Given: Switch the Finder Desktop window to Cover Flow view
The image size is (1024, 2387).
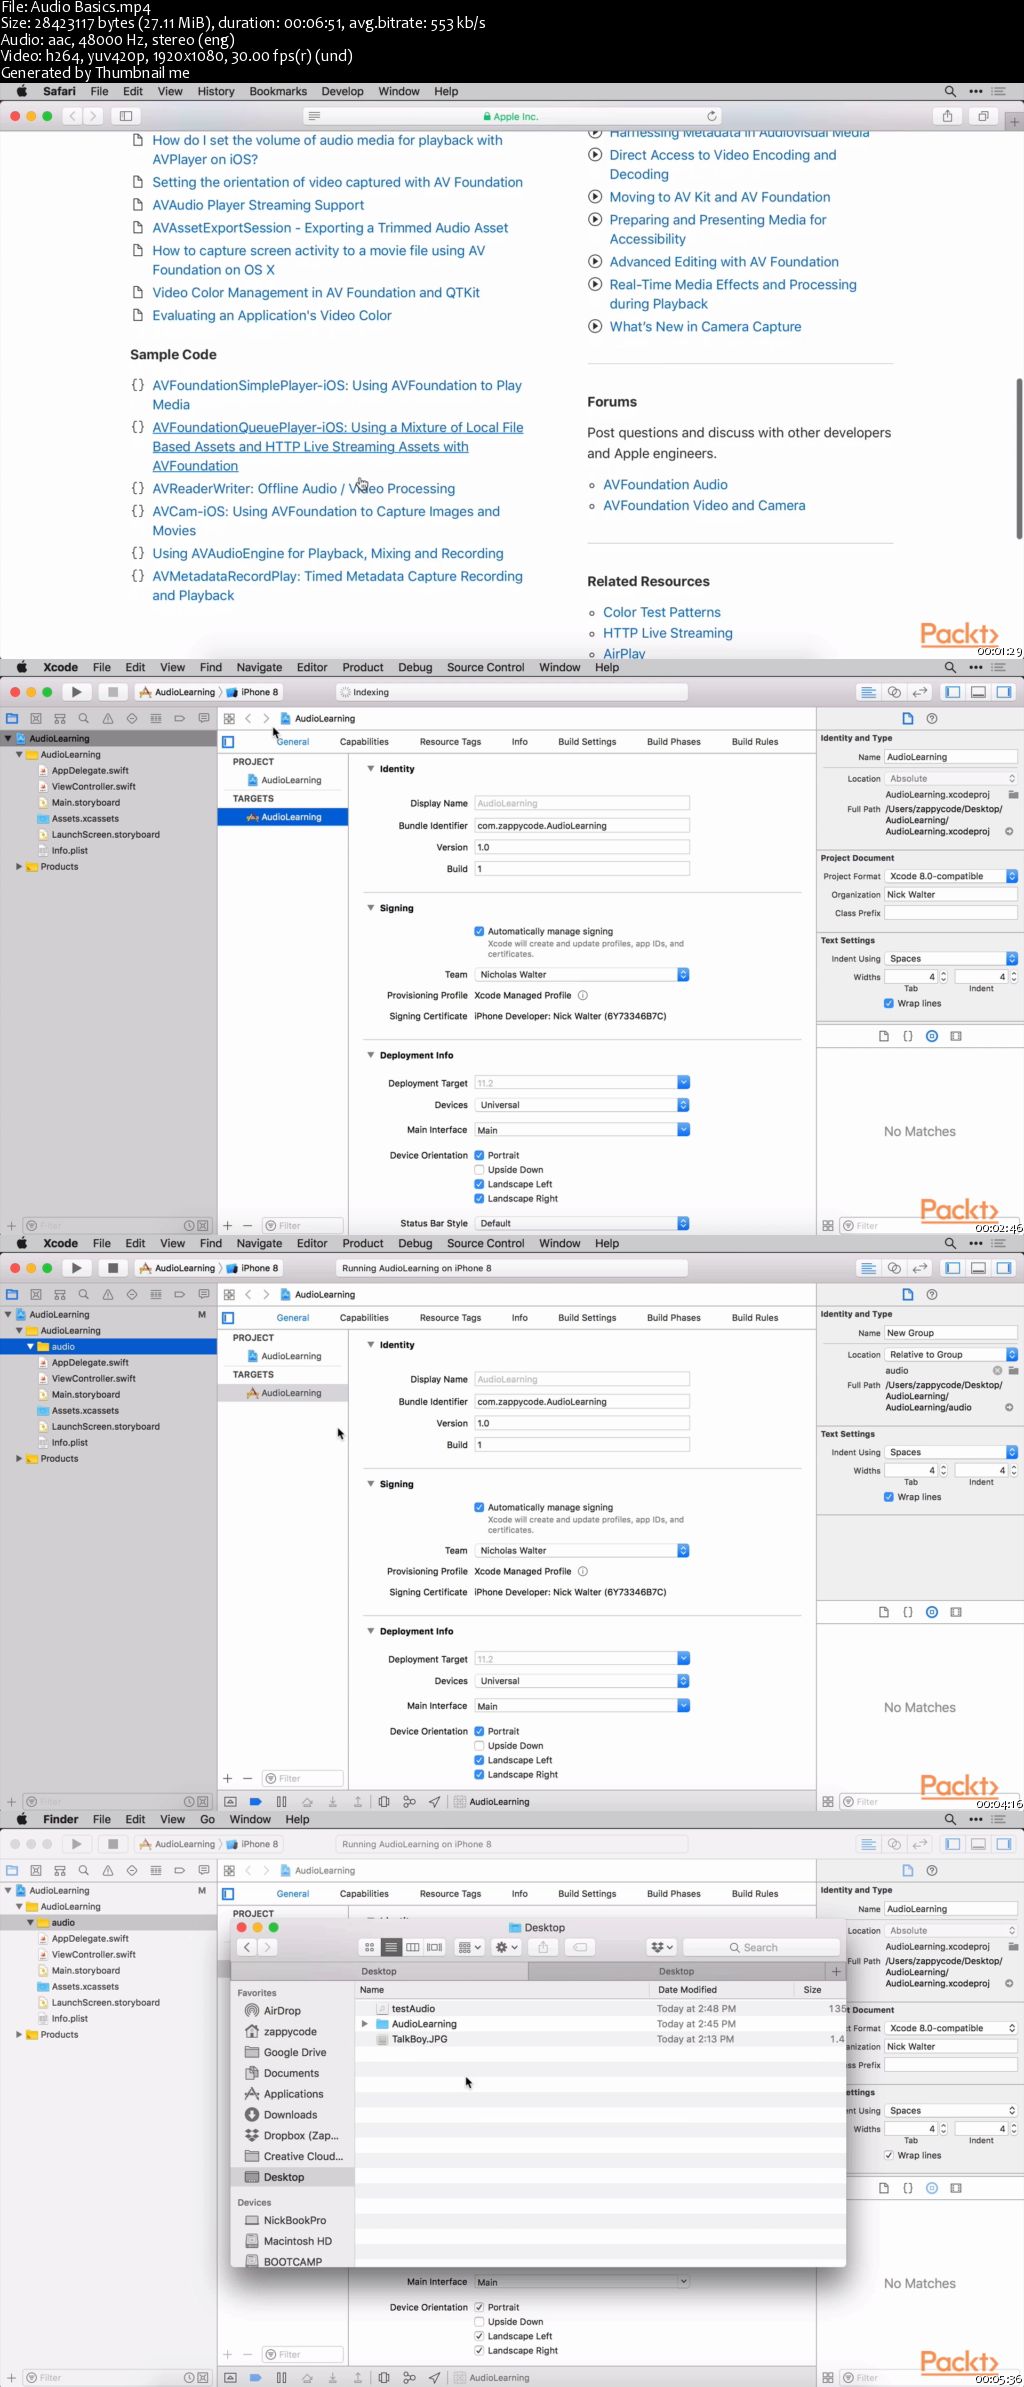Looking at the screenshot, I should 434,1947.
